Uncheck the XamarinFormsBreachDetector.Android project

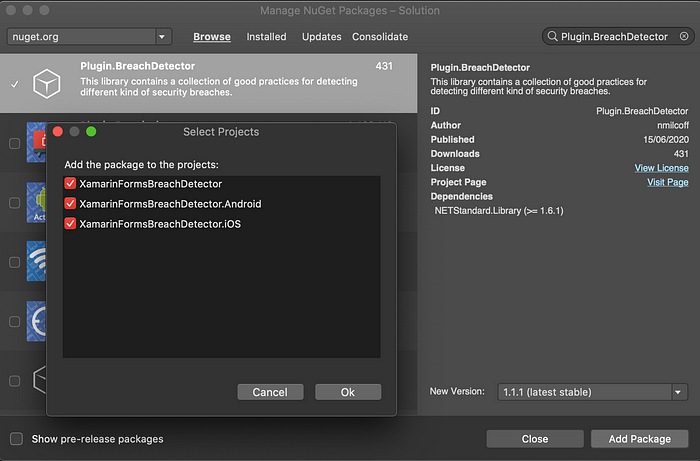(x=70, y=204)
